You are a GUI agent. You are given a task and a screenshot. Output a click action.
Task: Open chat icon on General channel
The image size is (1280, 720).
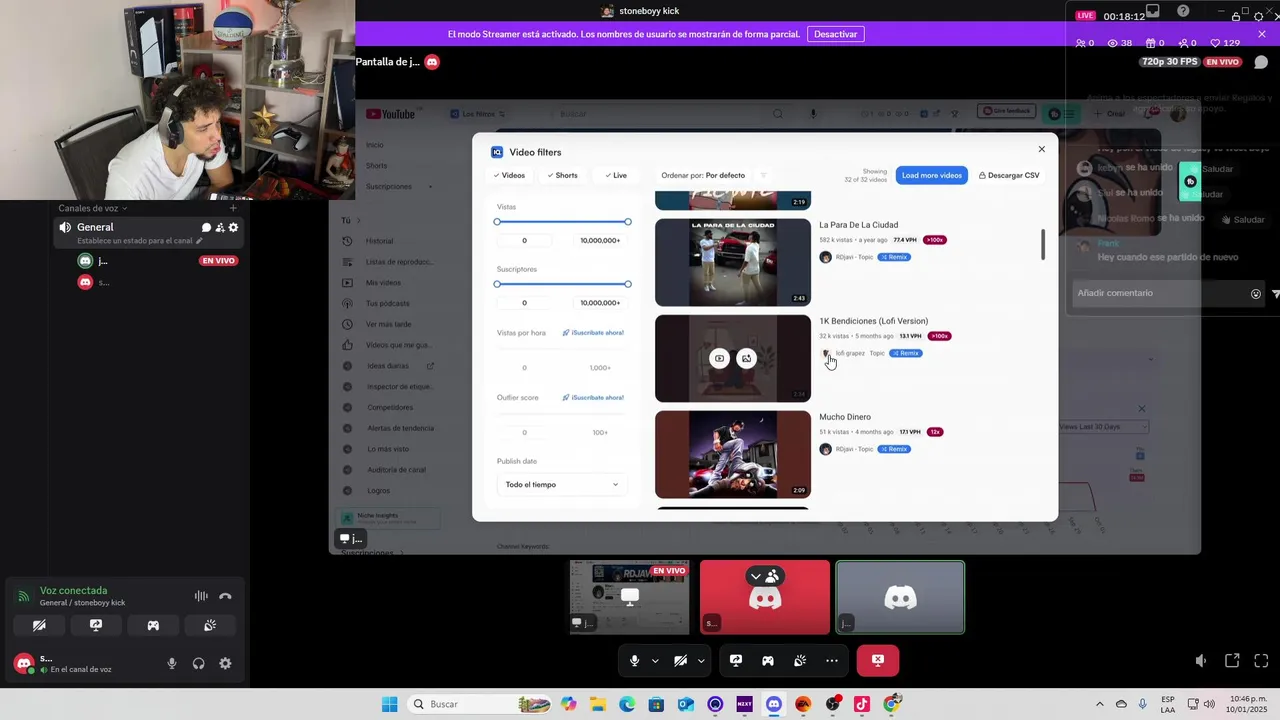click(x=207, y=228)
